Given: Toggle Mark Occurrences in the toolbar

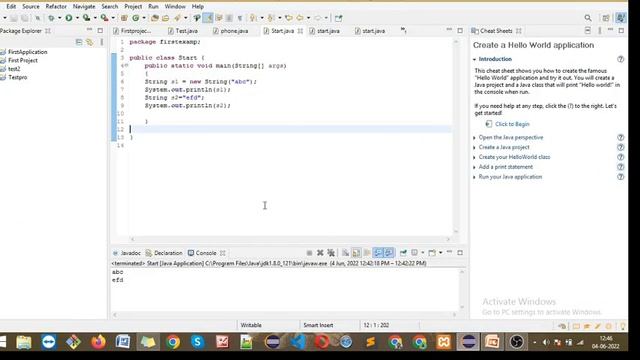Looking at the screenshot, I should (208, 18).
